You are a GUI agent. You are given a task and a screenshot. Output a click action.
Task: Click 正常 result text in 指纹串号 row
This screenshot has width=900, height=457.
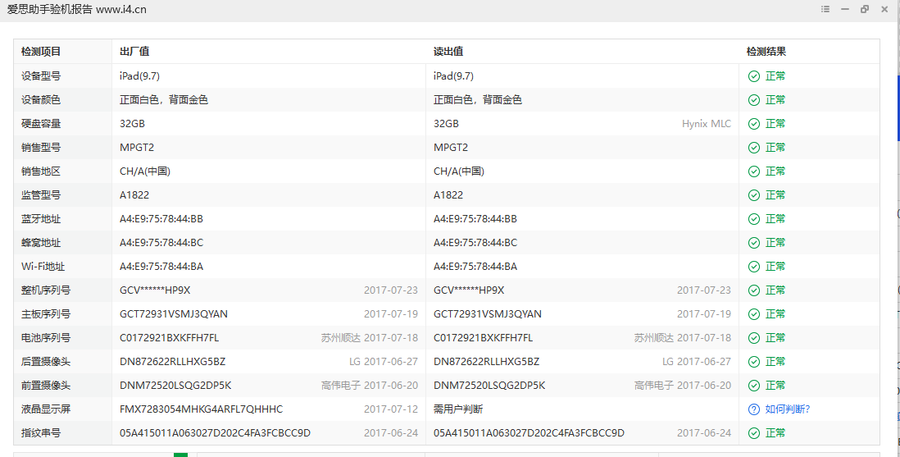[x=775, y=433]
